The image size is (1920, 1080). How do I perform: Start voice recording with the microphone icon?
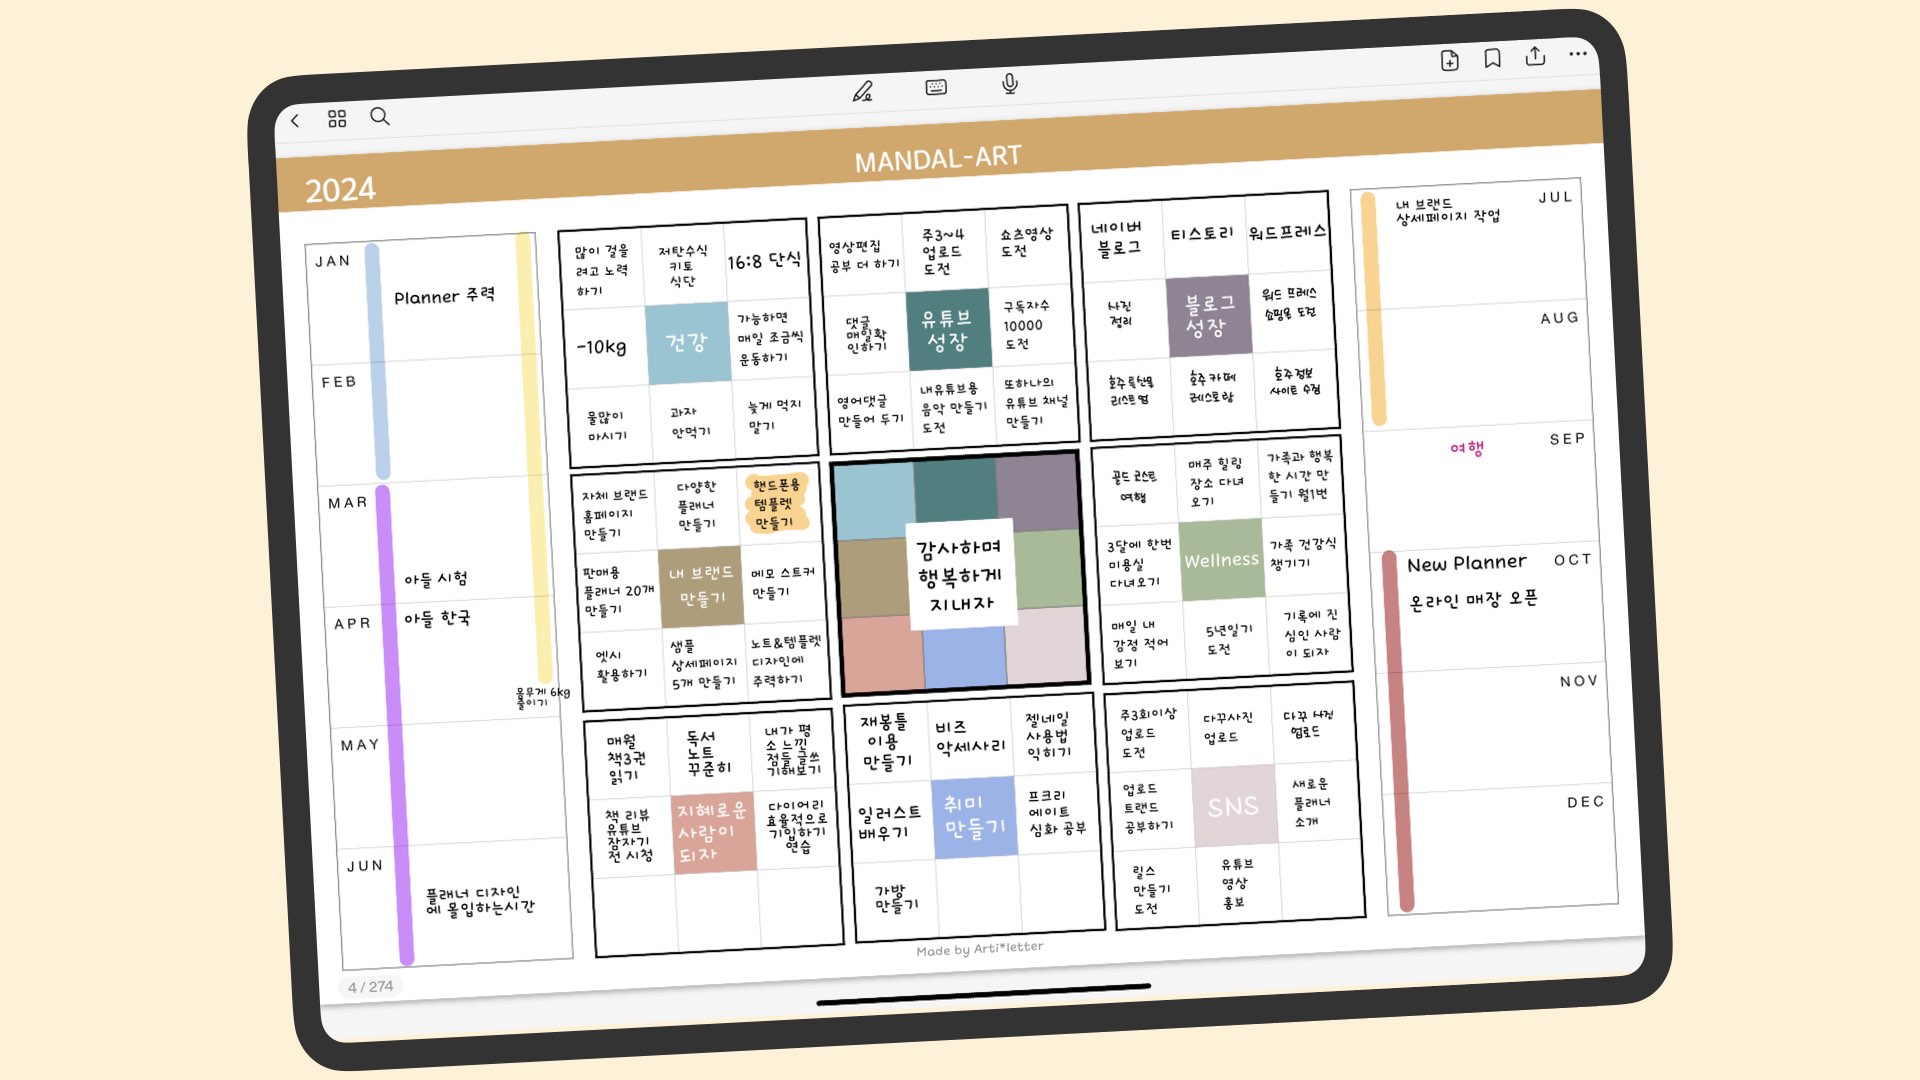1008,86
